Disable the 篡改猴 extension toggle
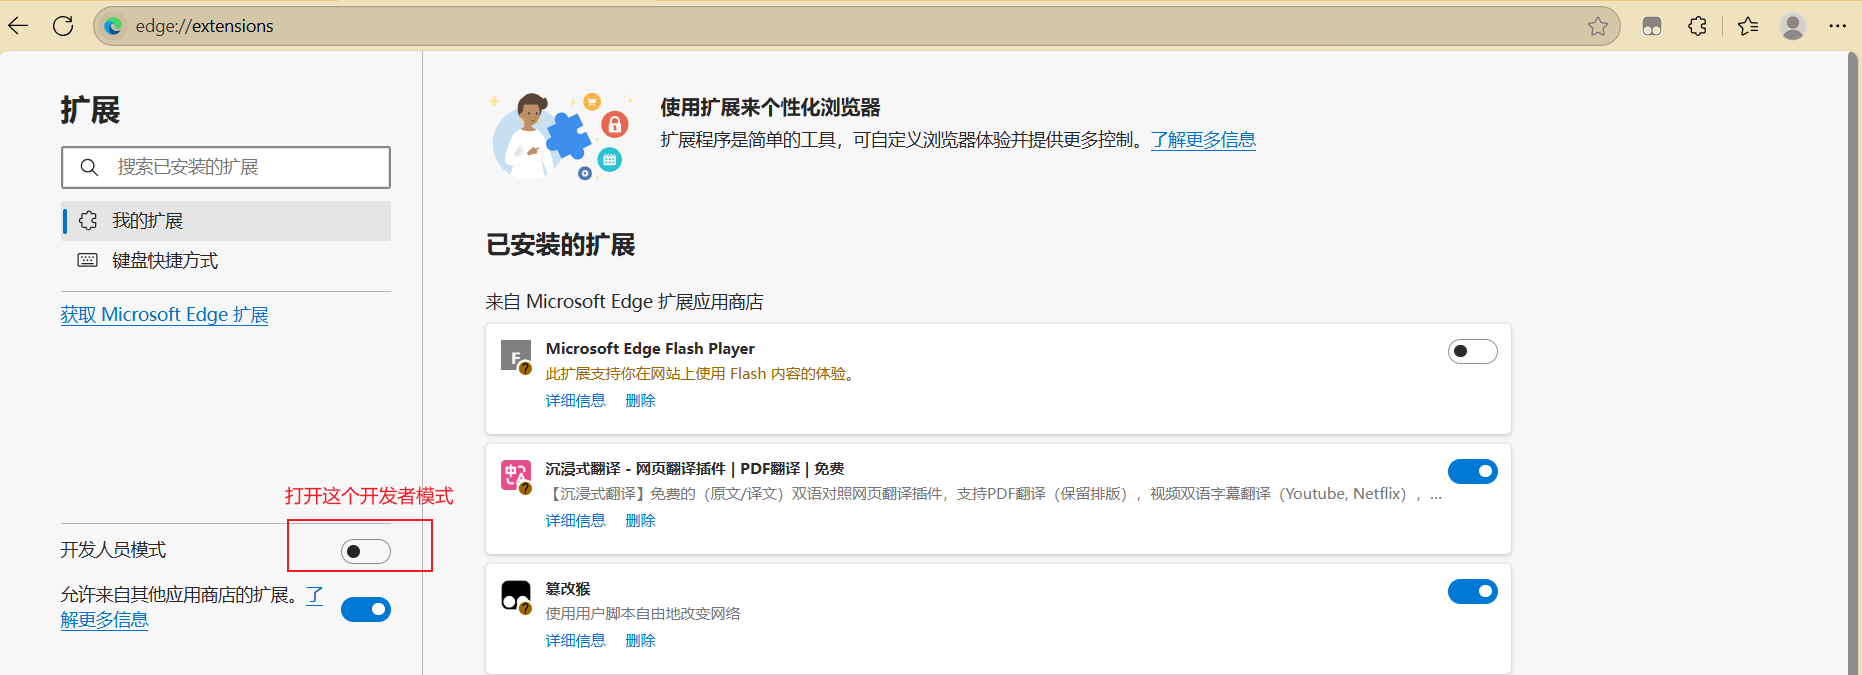The height and width of the screenshot is (675, 1862). [x=1472, y=591]
